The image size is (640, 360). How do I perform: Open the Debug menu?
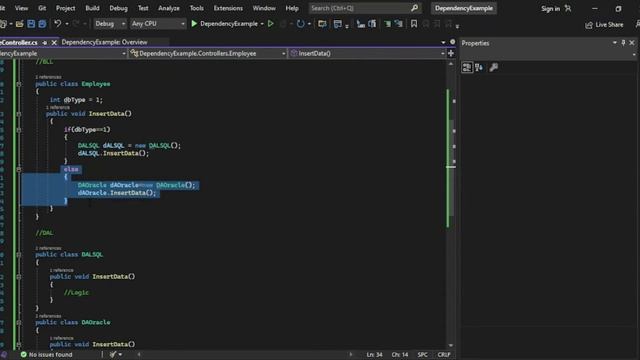click(118, 8)
